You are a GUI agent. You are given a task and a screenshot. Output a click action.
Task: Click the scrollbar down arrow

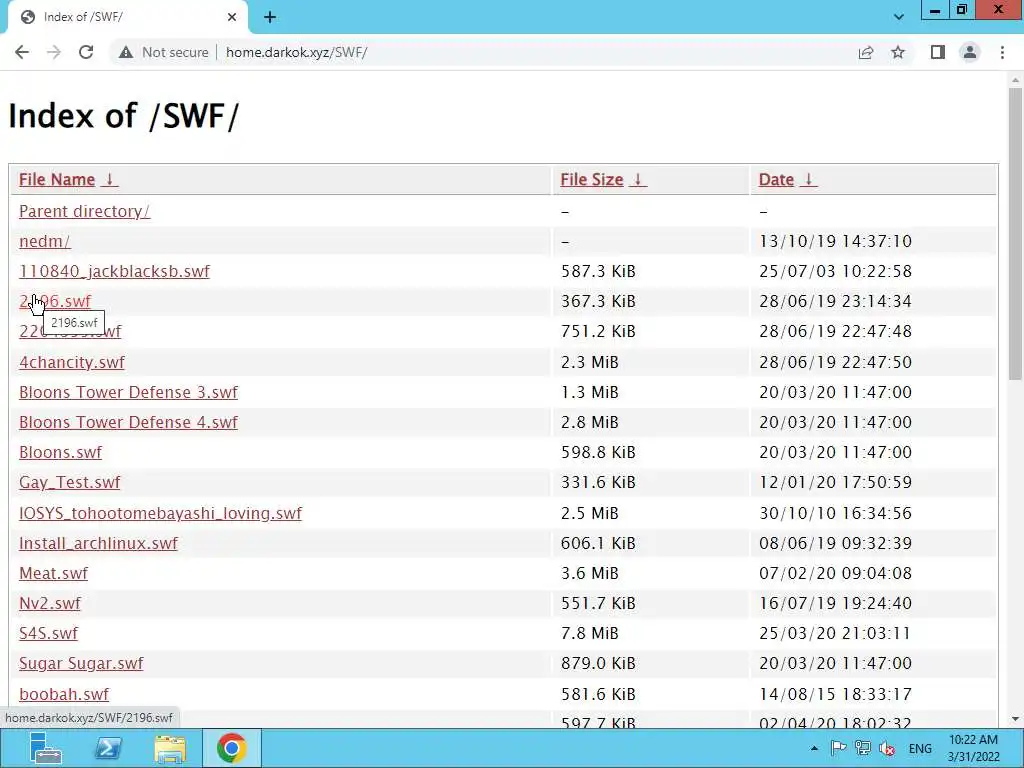[1015, 719]
